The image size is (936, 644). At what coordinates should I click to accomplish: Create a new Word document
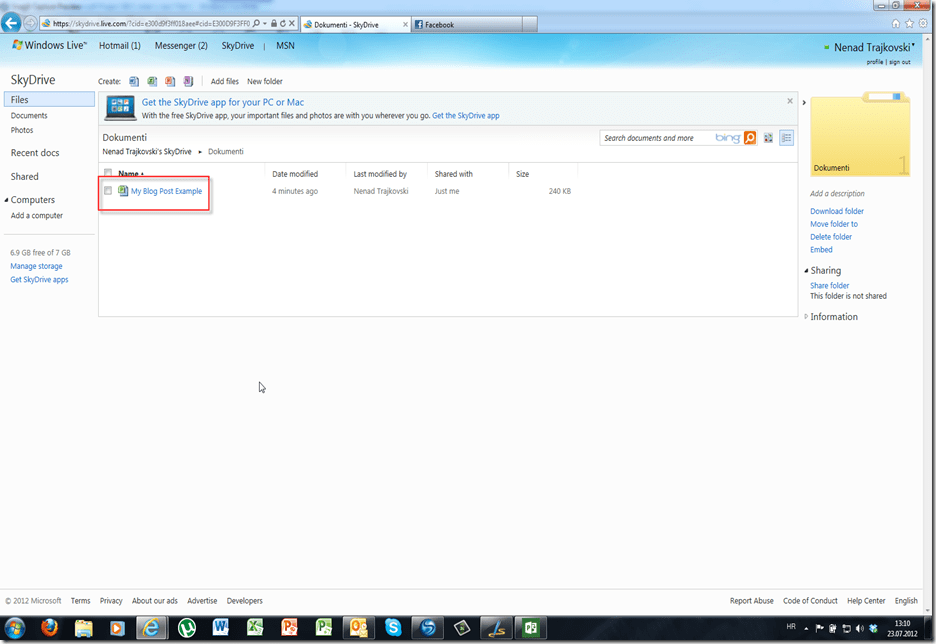(134, 81)
